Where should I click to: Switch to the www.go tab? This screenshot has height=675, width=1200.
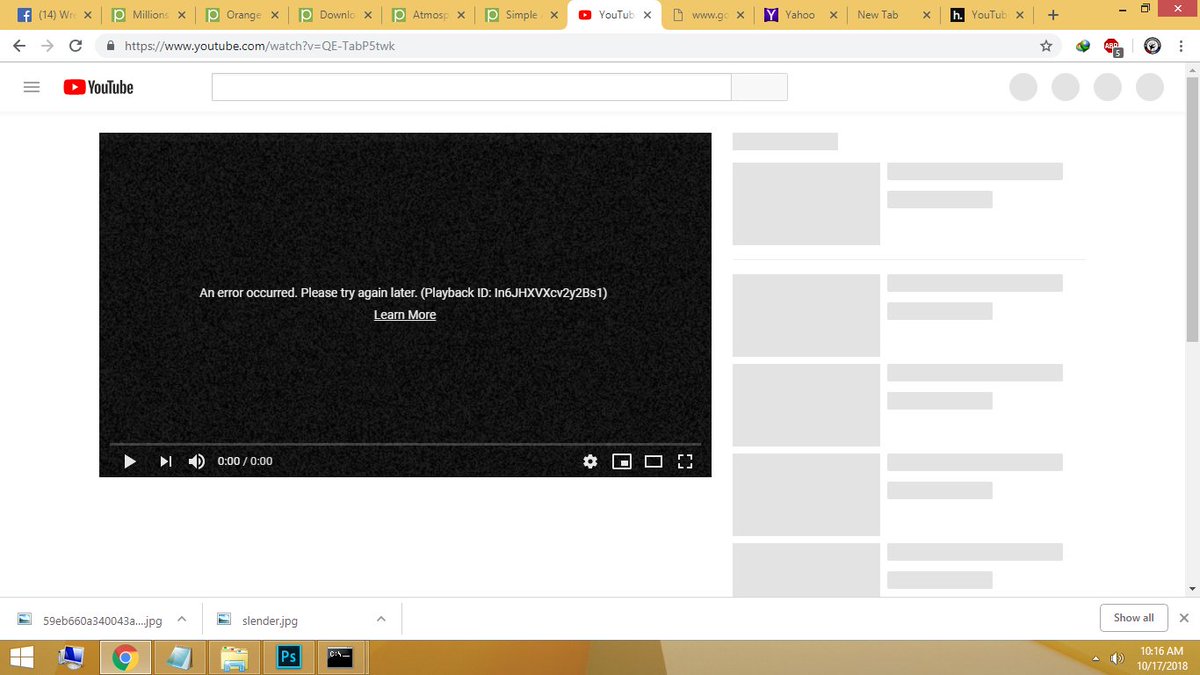(708, 15)
